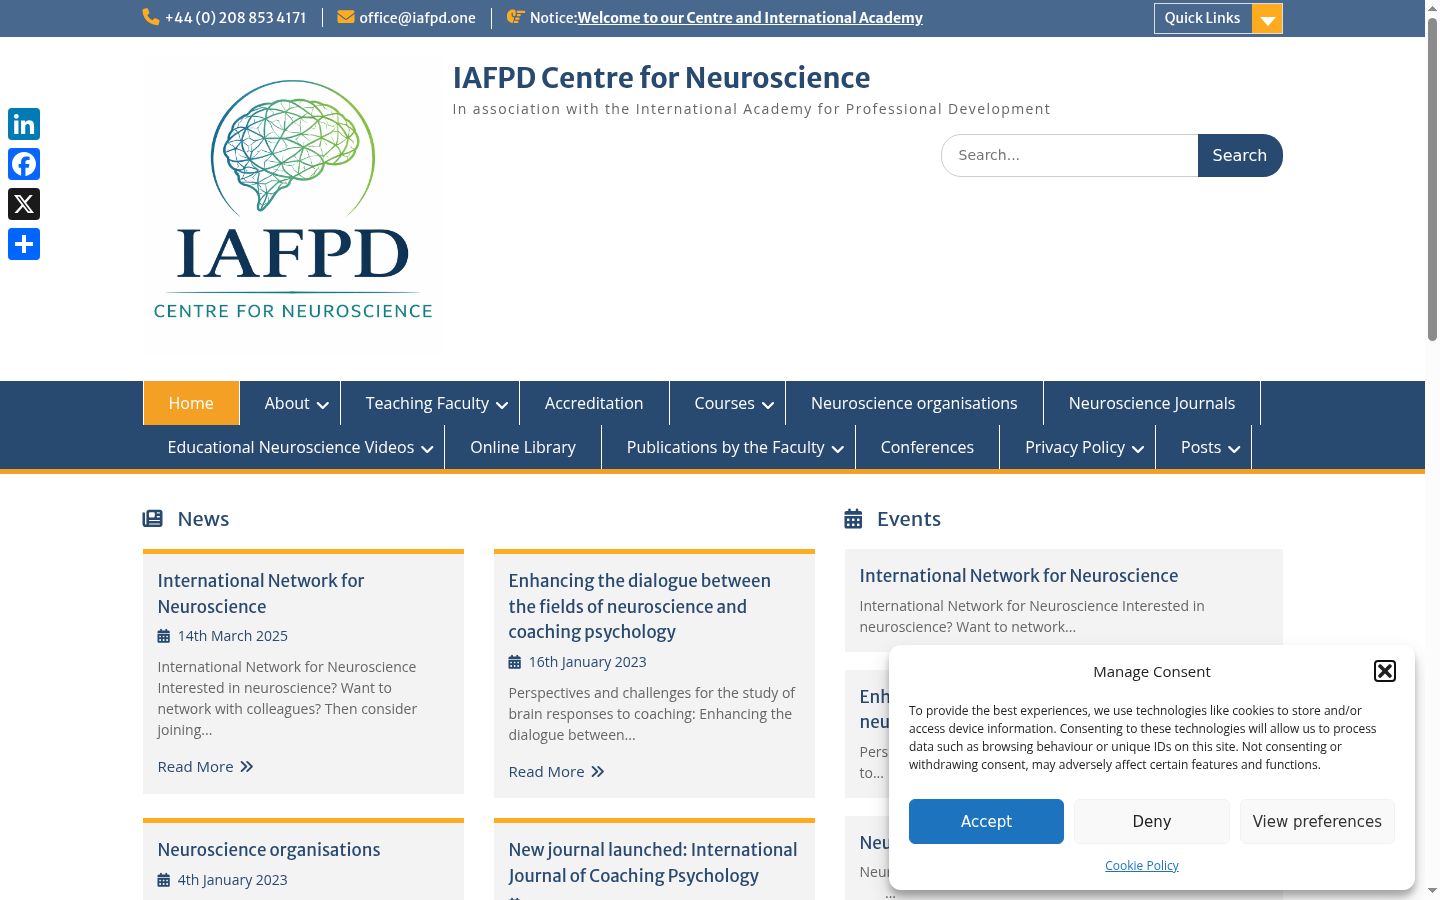
Task: Share page via X icon
Action: (24, 204)
